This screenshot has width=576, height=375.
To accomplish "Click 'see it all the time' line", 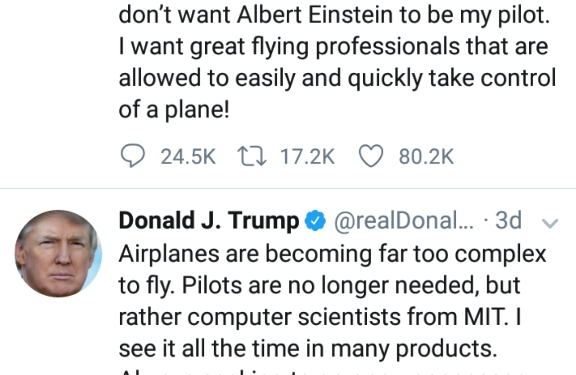I will coord(308,348).
